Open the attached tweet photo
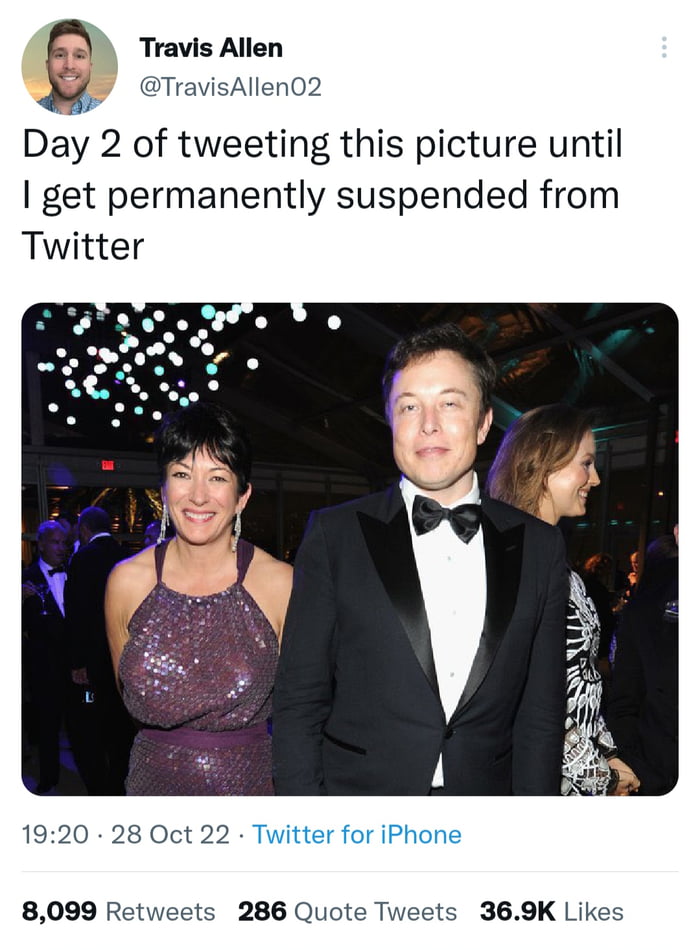Viewport: 700px width, 950px height. [350, 549]
